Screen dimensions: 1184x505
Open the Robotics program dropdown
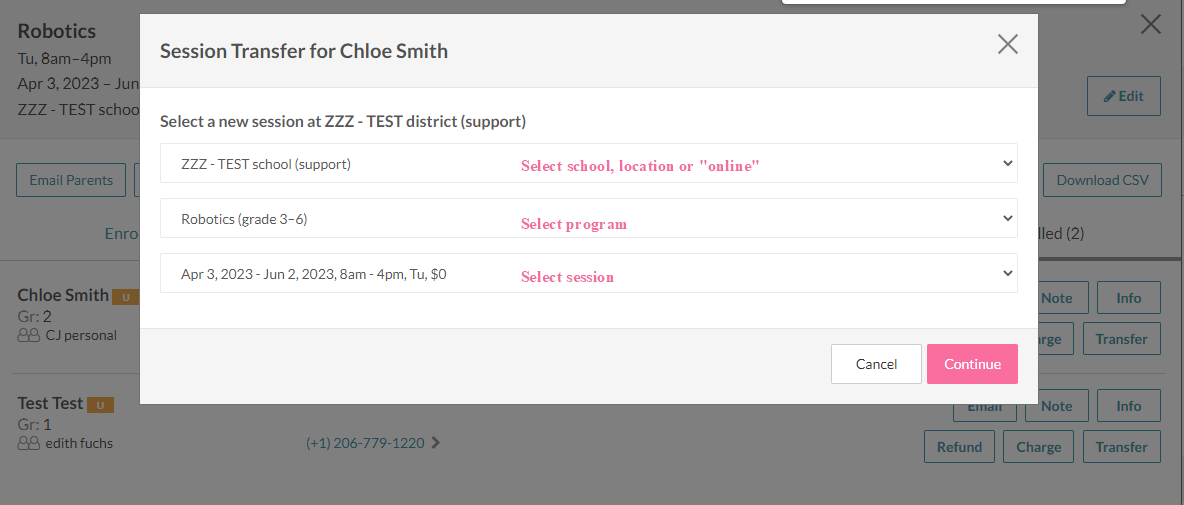coord(589,218)
